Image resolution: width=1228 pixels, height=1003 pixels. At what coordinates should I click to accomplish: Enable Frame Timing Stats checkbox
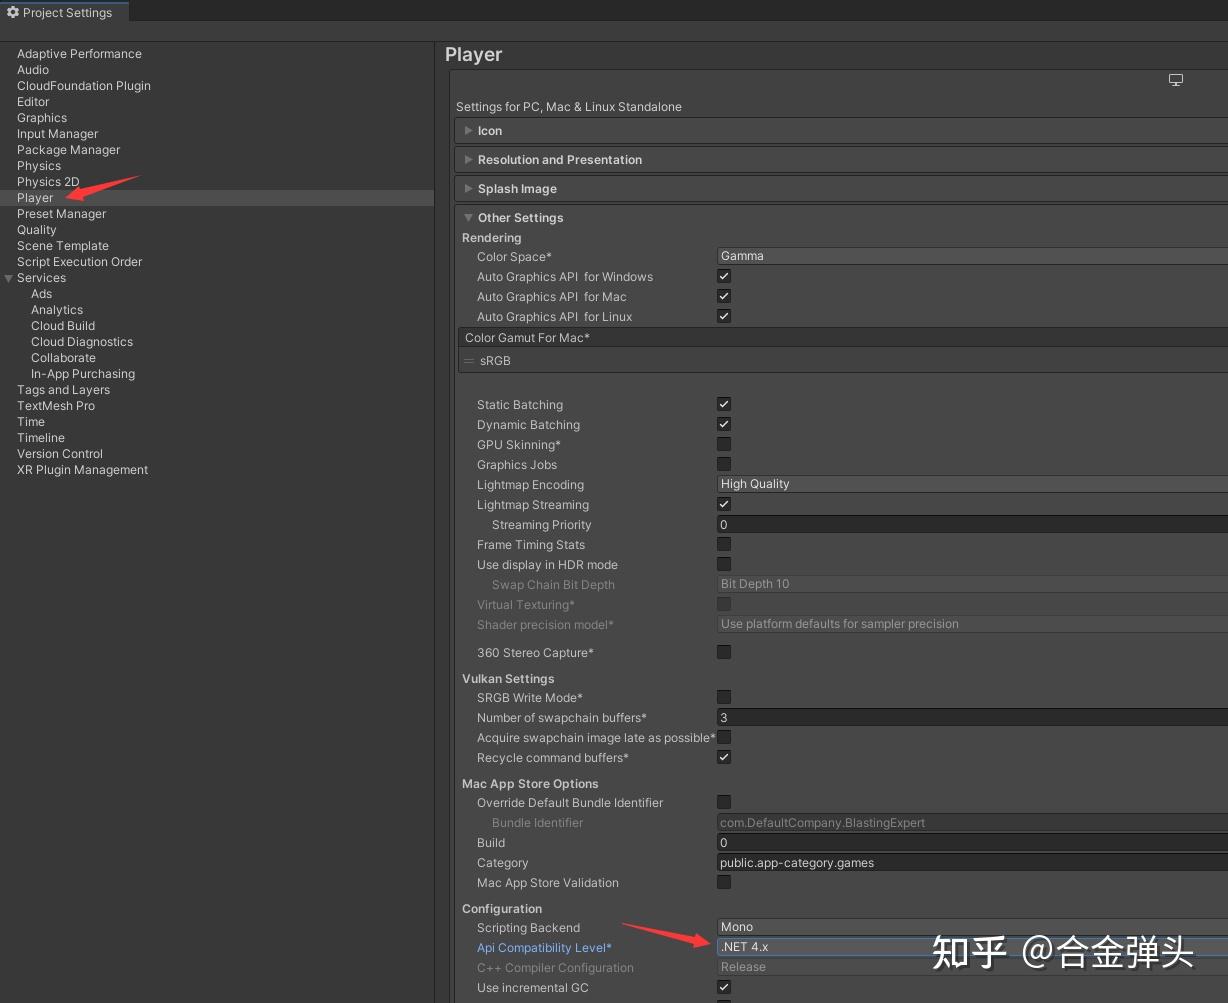click(x=724, y=544)
